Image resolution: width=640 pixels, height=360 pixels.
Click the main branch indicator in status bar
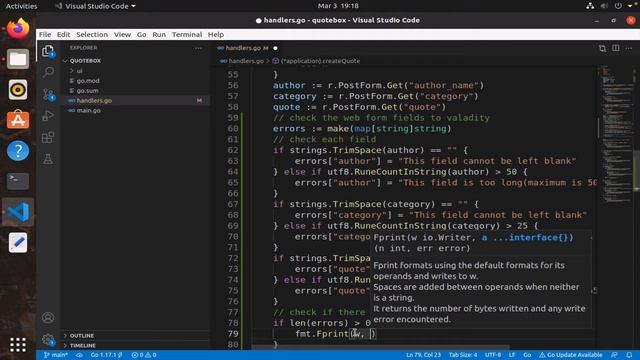point(56,355)
